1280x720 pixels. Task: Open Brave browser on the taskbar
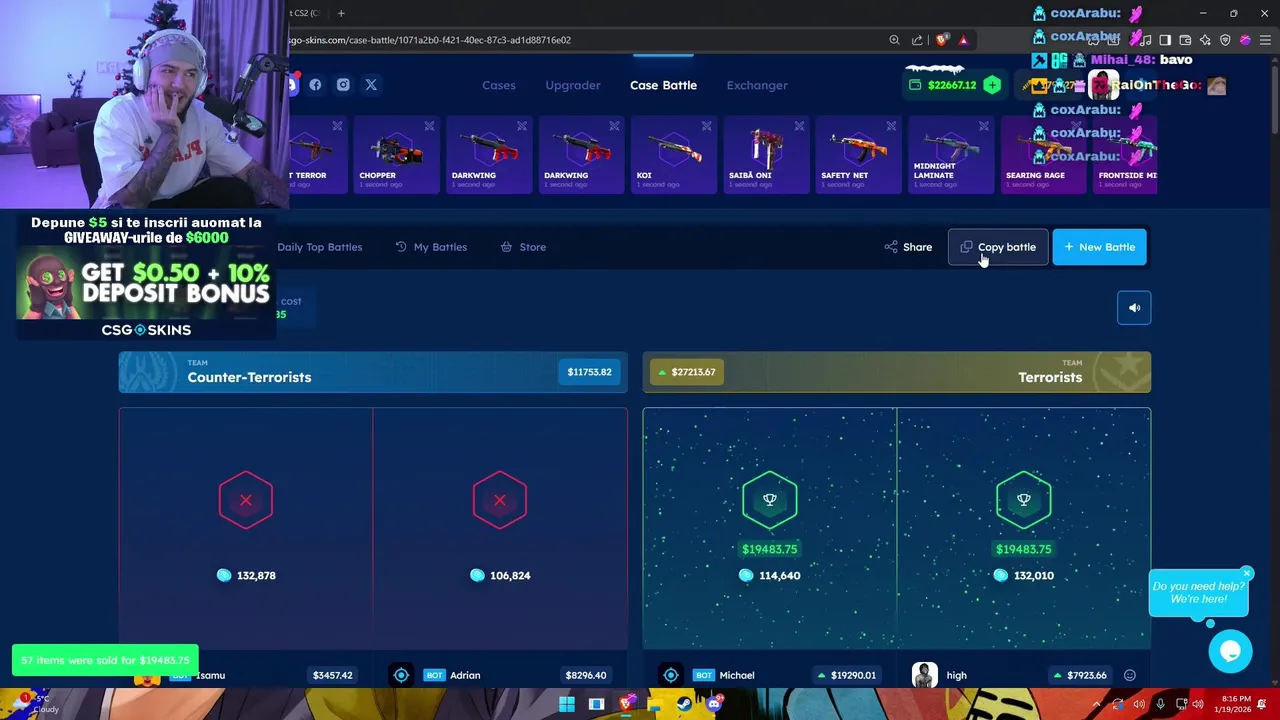[x=626, y=704]
